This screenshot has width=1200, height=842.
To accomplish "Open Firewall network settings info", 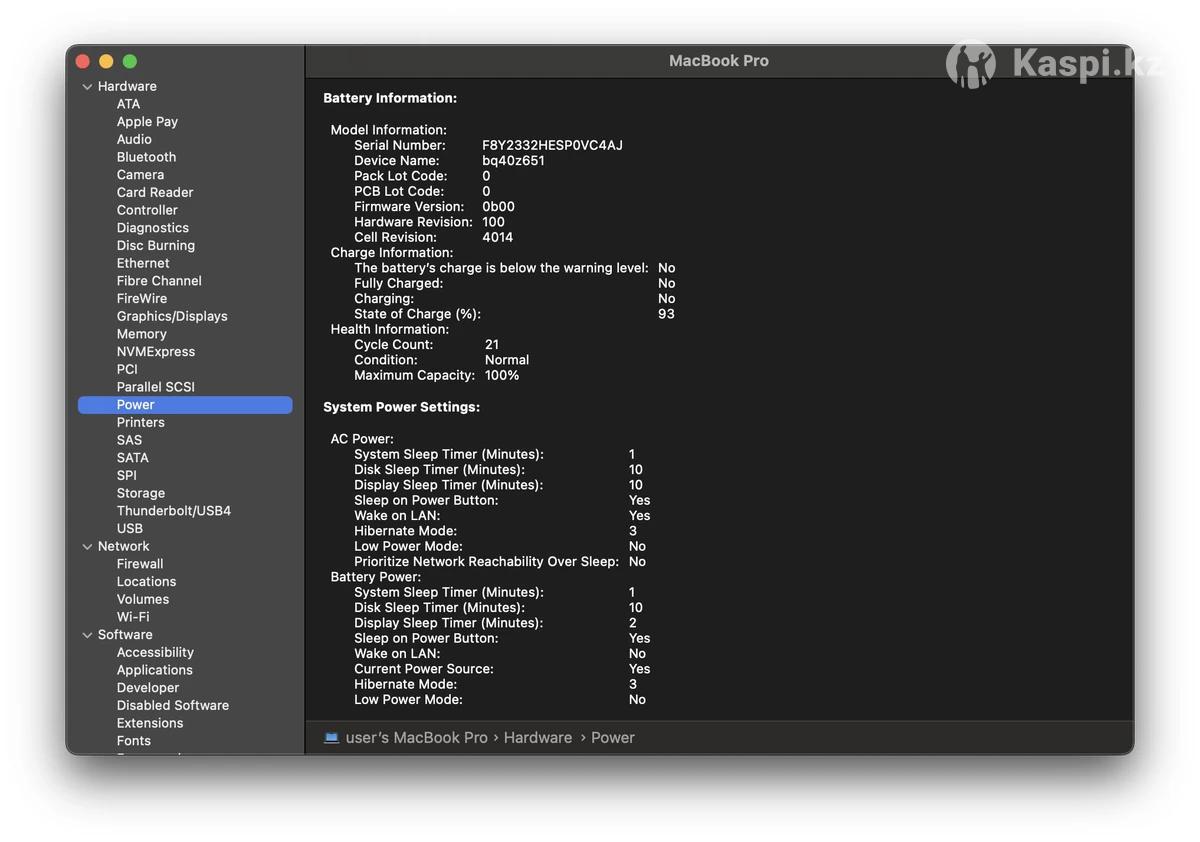I will point(139,564).
